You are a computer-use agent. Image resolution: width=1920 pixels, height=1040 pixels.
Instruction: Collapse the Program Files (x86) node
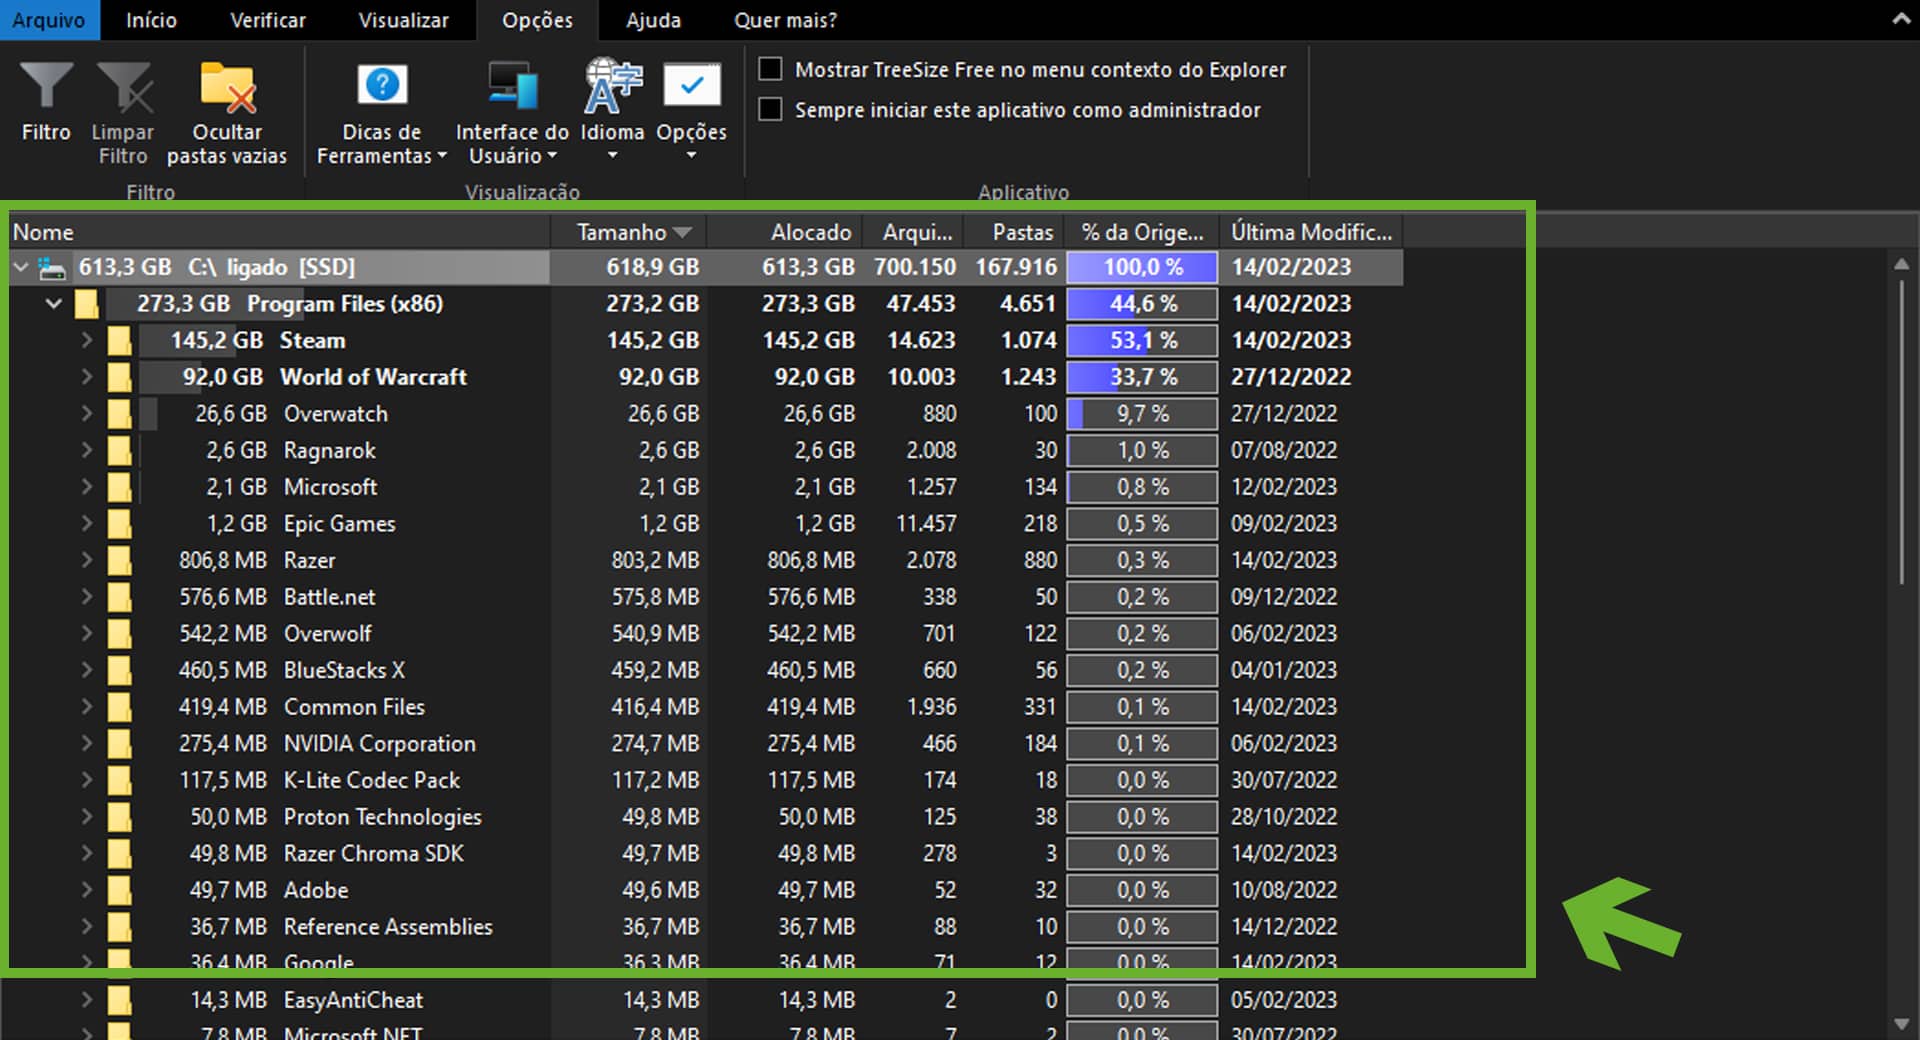(54, 304)
